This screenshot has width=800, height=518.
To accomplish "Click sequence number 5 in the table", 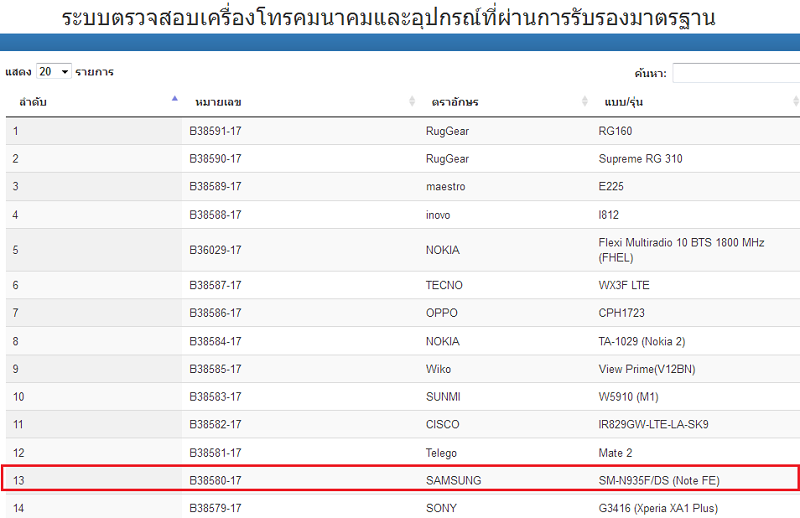I will [15, 250].
